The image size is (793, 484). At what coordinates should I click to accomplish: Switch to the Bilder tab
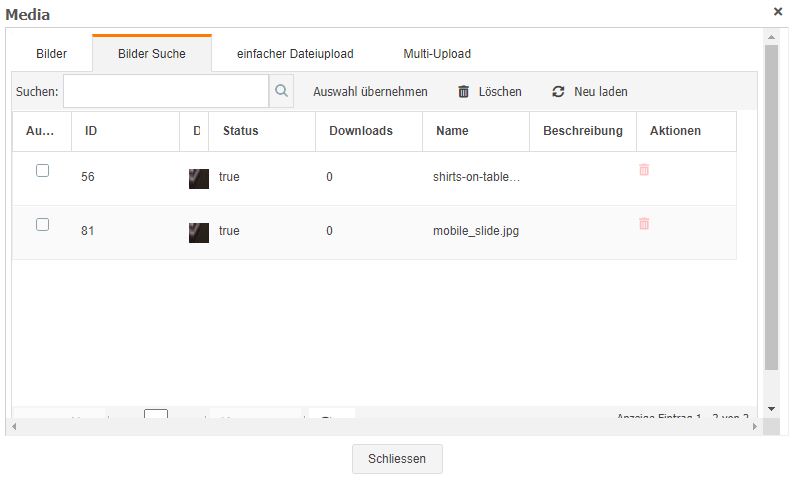52,54
